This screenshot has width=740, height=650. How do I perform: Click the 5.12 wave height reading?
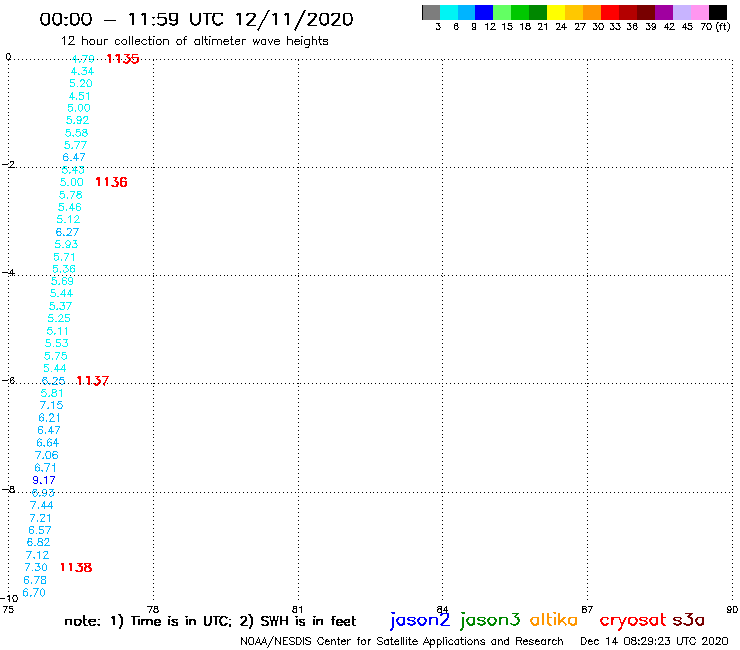(x=68, y=219)
